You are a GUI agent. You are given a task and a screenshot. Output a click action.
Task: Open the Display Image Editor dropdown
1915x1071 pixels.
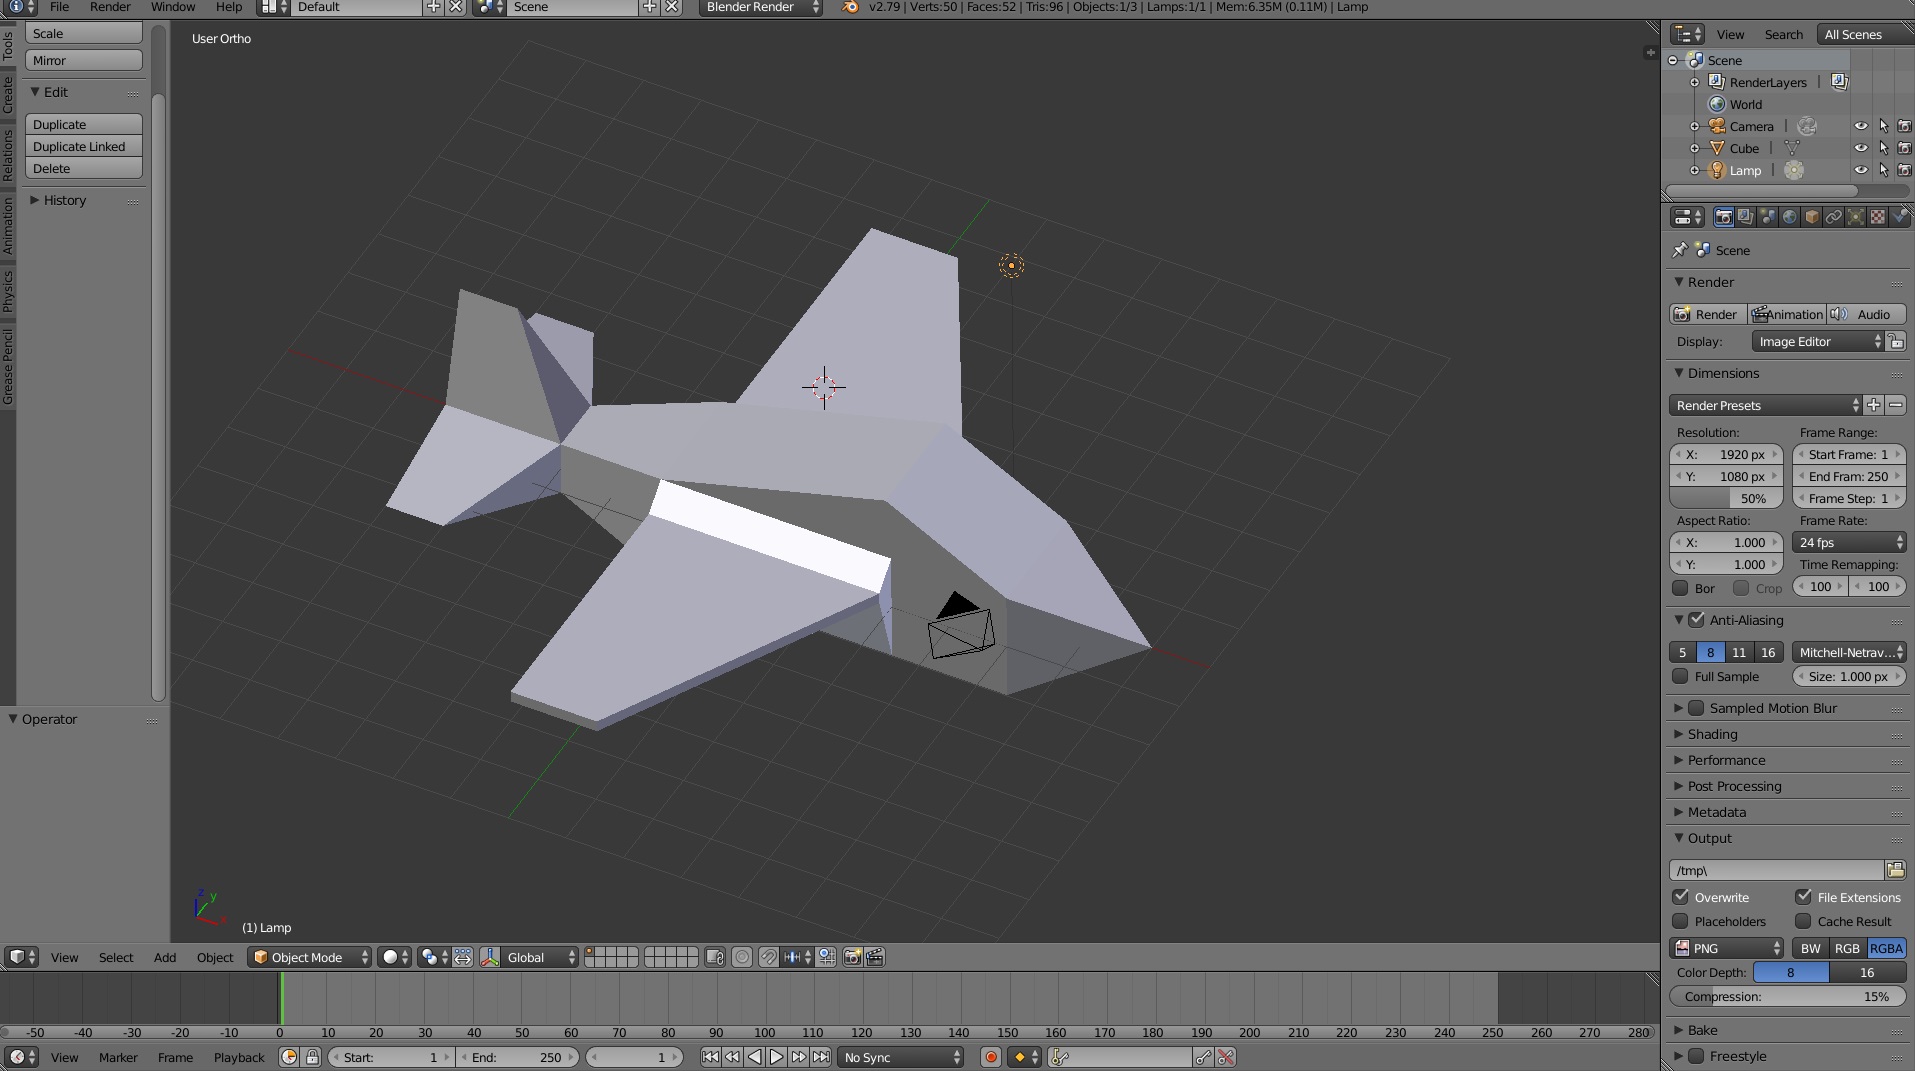pyautogui.click(x=1818, y=342)
